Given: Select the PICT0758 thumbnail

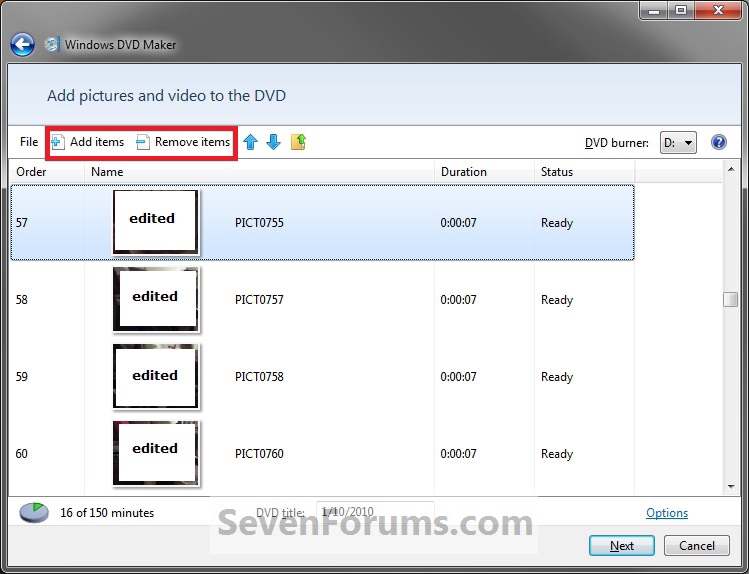Looking at the screenshot, I should click(156, 376).
